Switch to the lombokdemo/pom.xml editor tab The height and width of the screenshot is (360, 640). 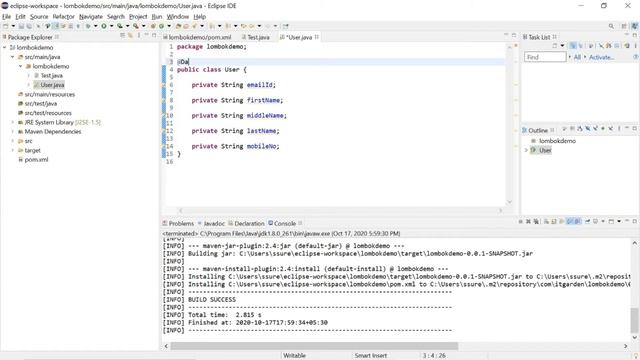coord(197,37)
